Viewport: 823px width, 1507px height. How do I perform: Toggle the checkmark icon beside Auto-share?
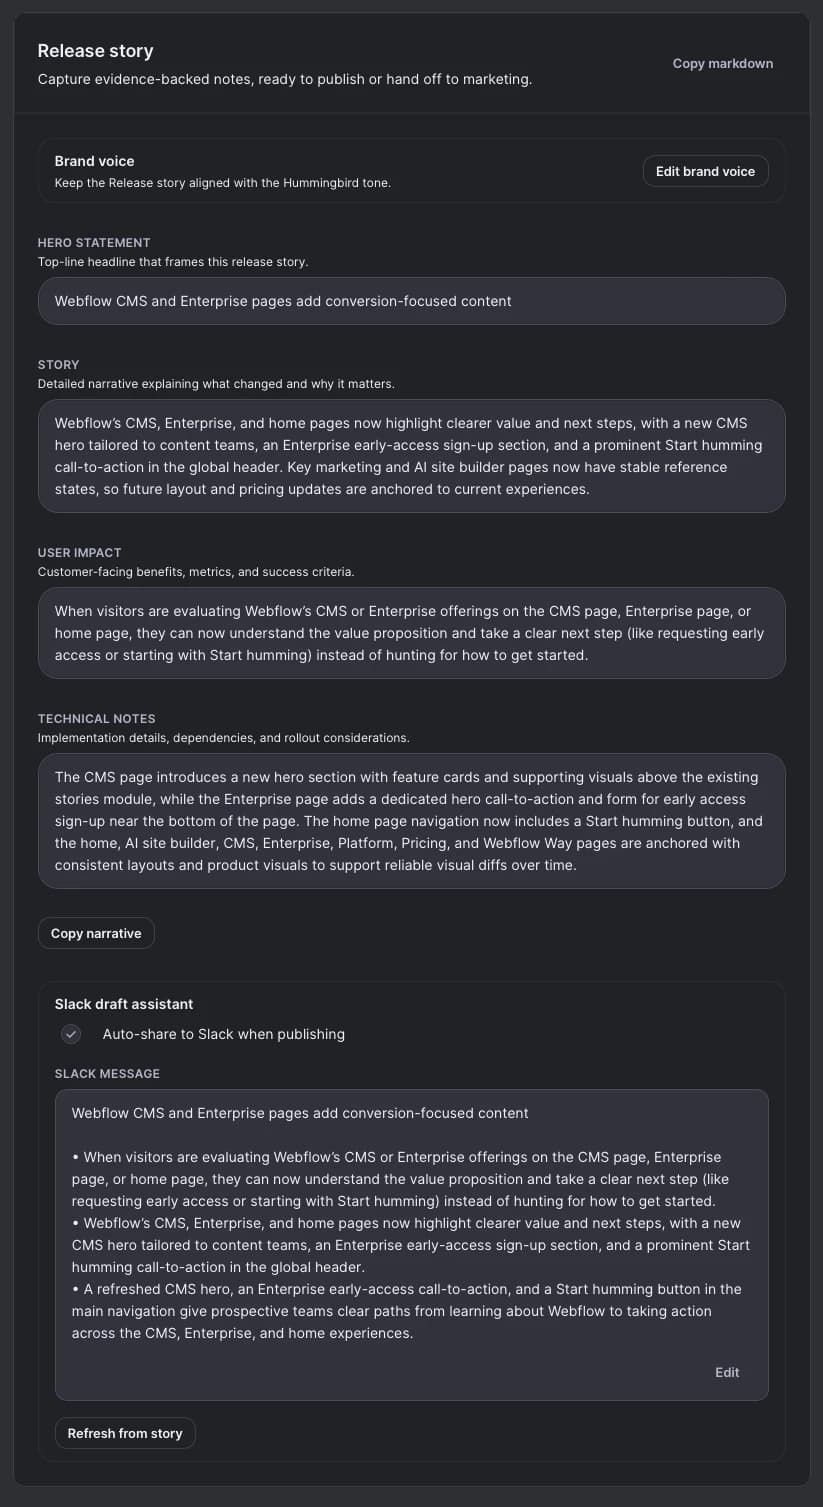tap(70, 1034)
